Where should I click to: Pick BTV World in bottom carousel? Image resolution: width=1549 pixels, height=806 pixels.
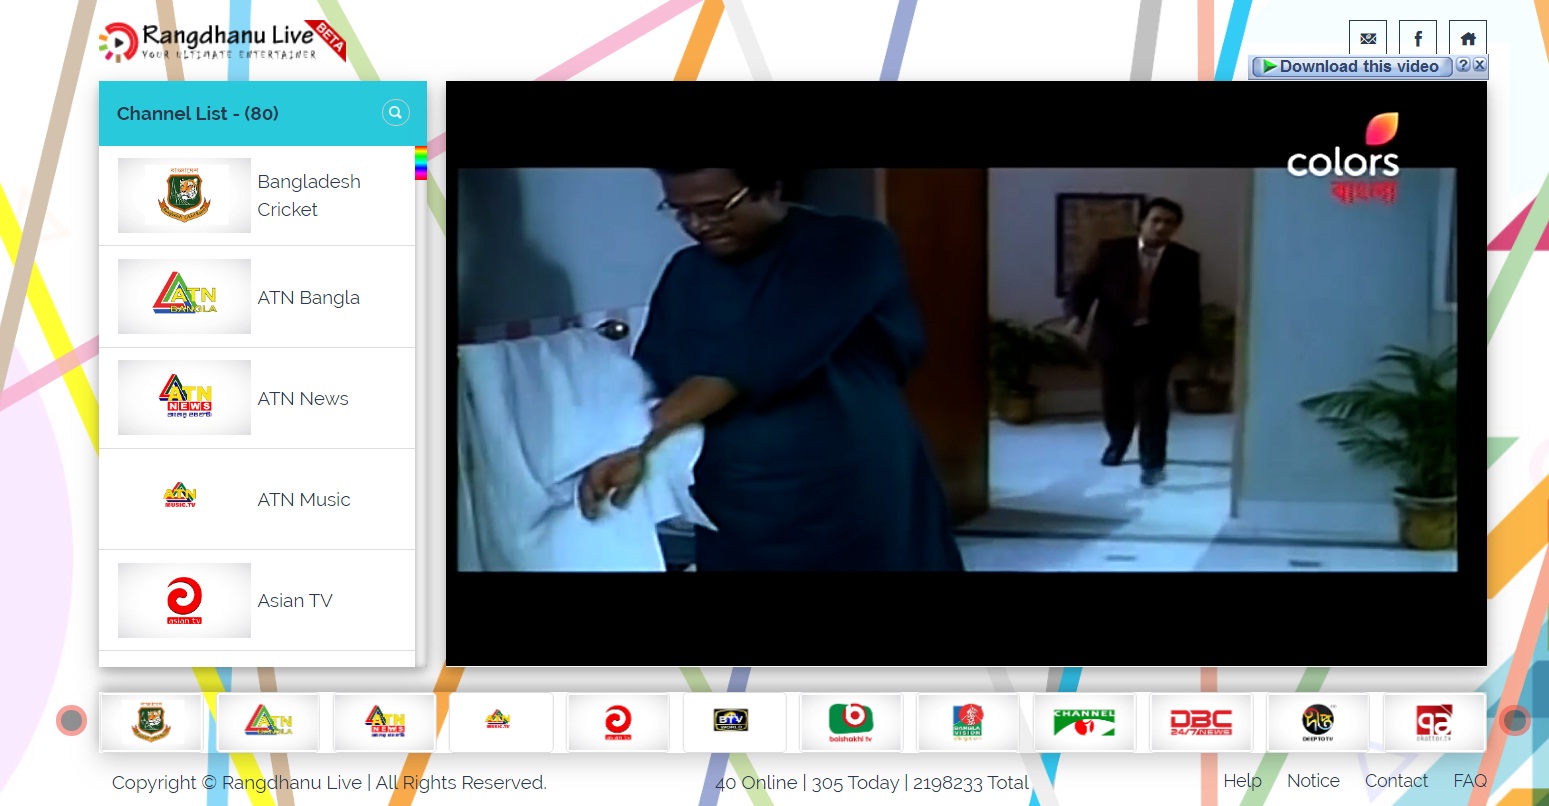[x=735, y=722]
